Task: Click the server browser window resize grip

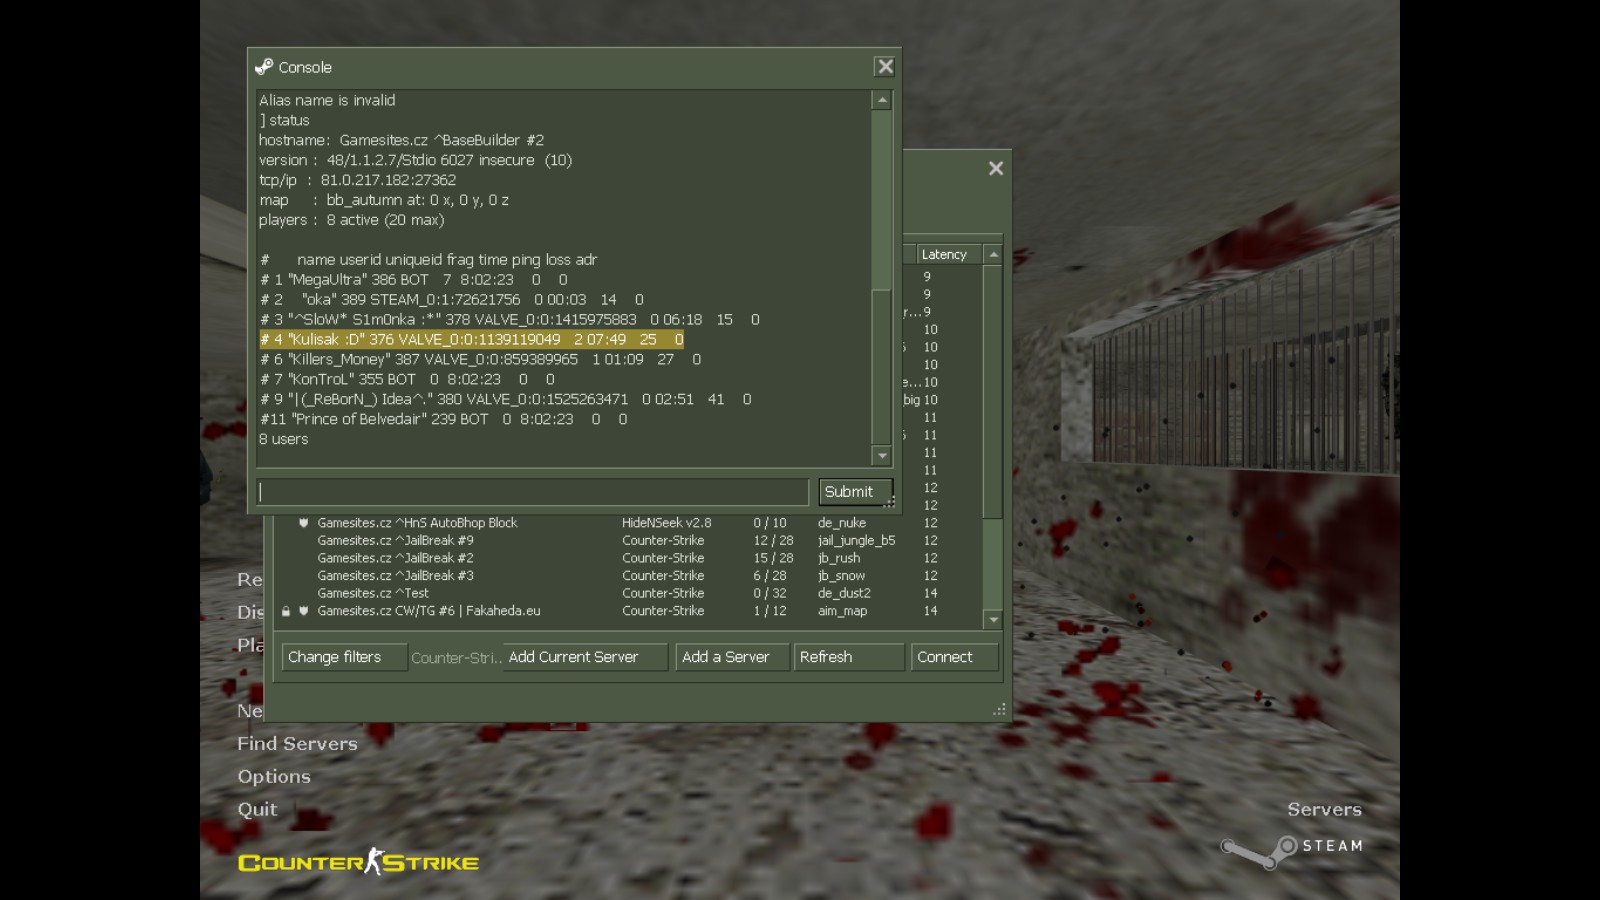Action: [999, 709]
